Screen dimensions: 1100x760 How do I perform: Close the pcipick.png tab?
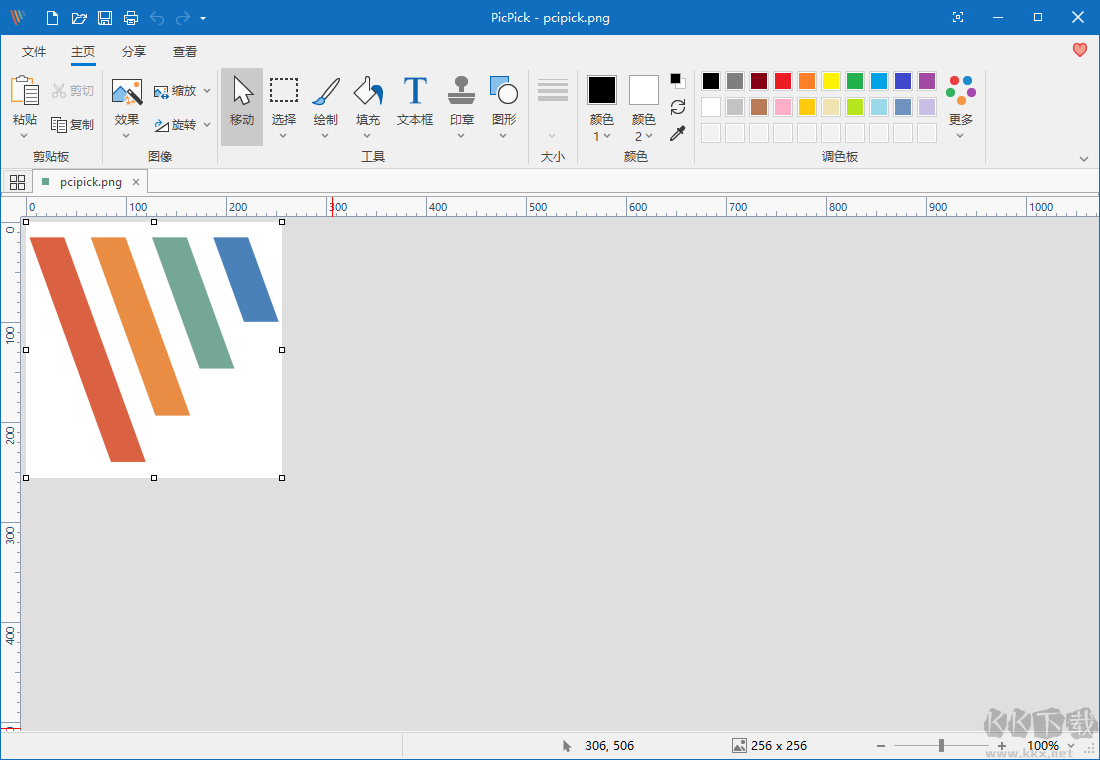tap(136, 182)
